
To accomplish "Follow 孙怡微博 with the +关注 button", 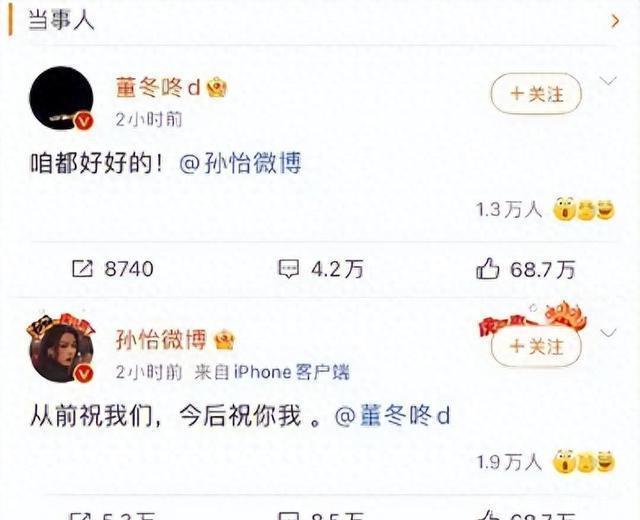I will click(x=536, y=347).
